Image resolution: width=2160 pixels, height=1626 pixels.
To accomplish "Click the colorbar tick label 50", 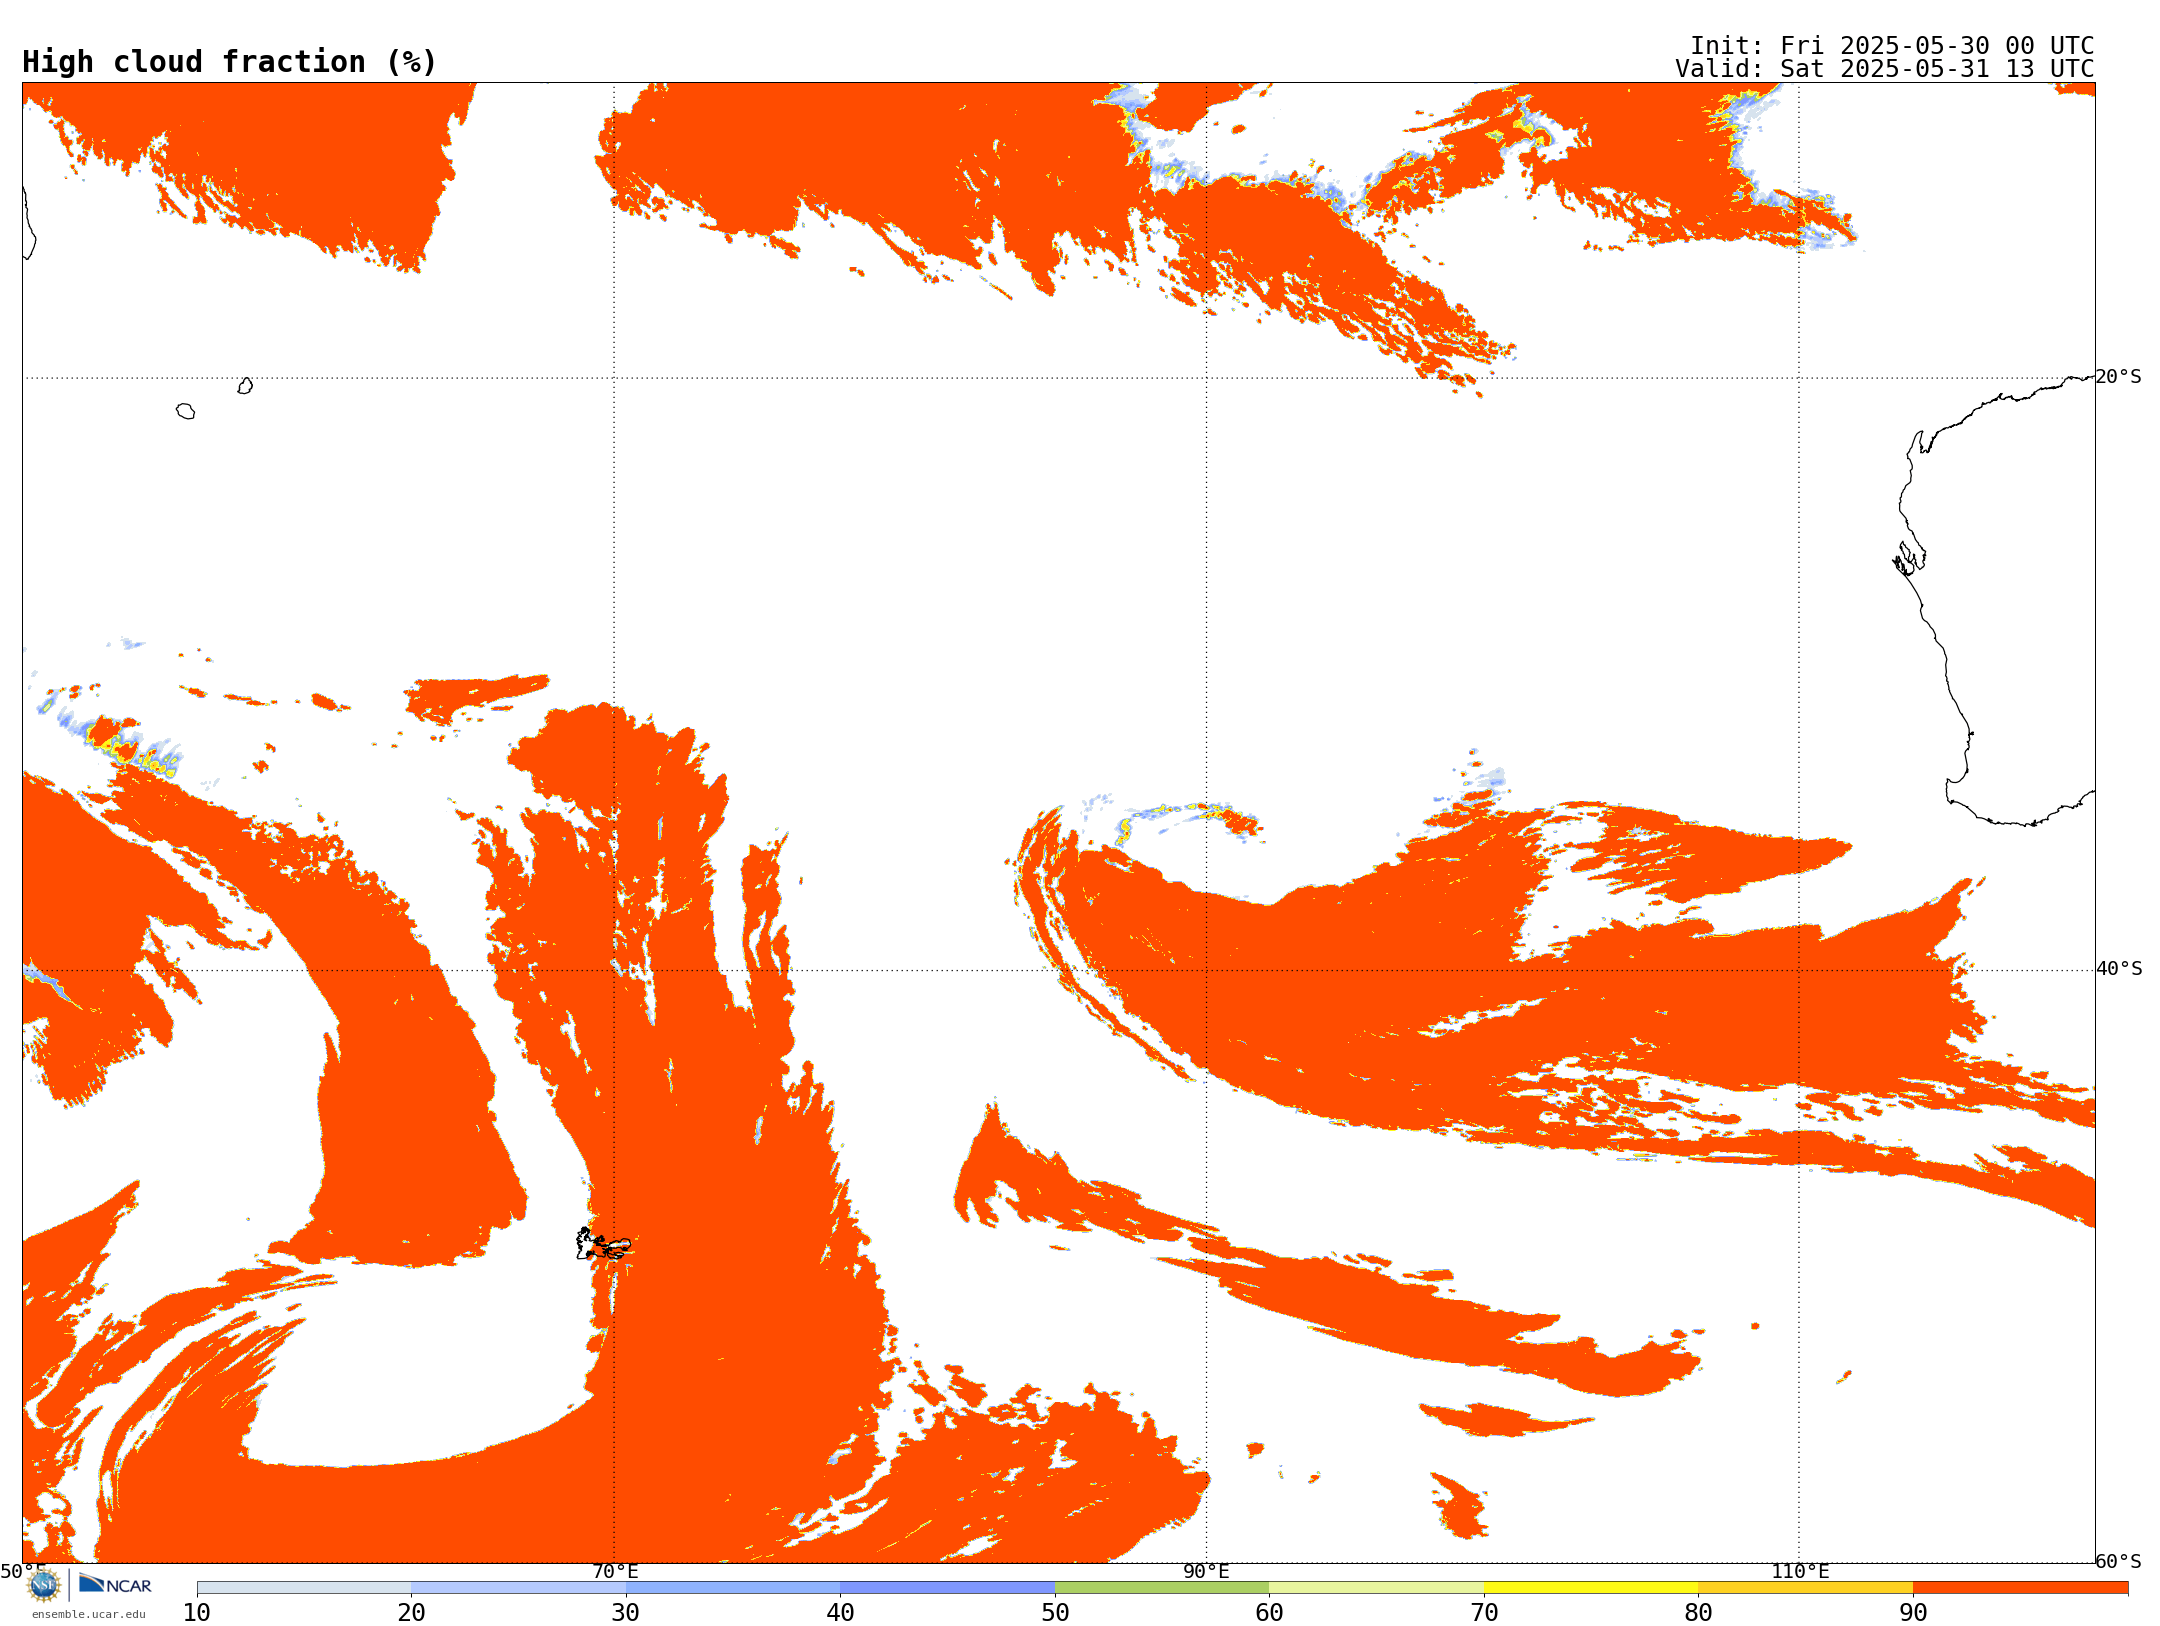I will pyautogui.click(x=1055, y=1613).
